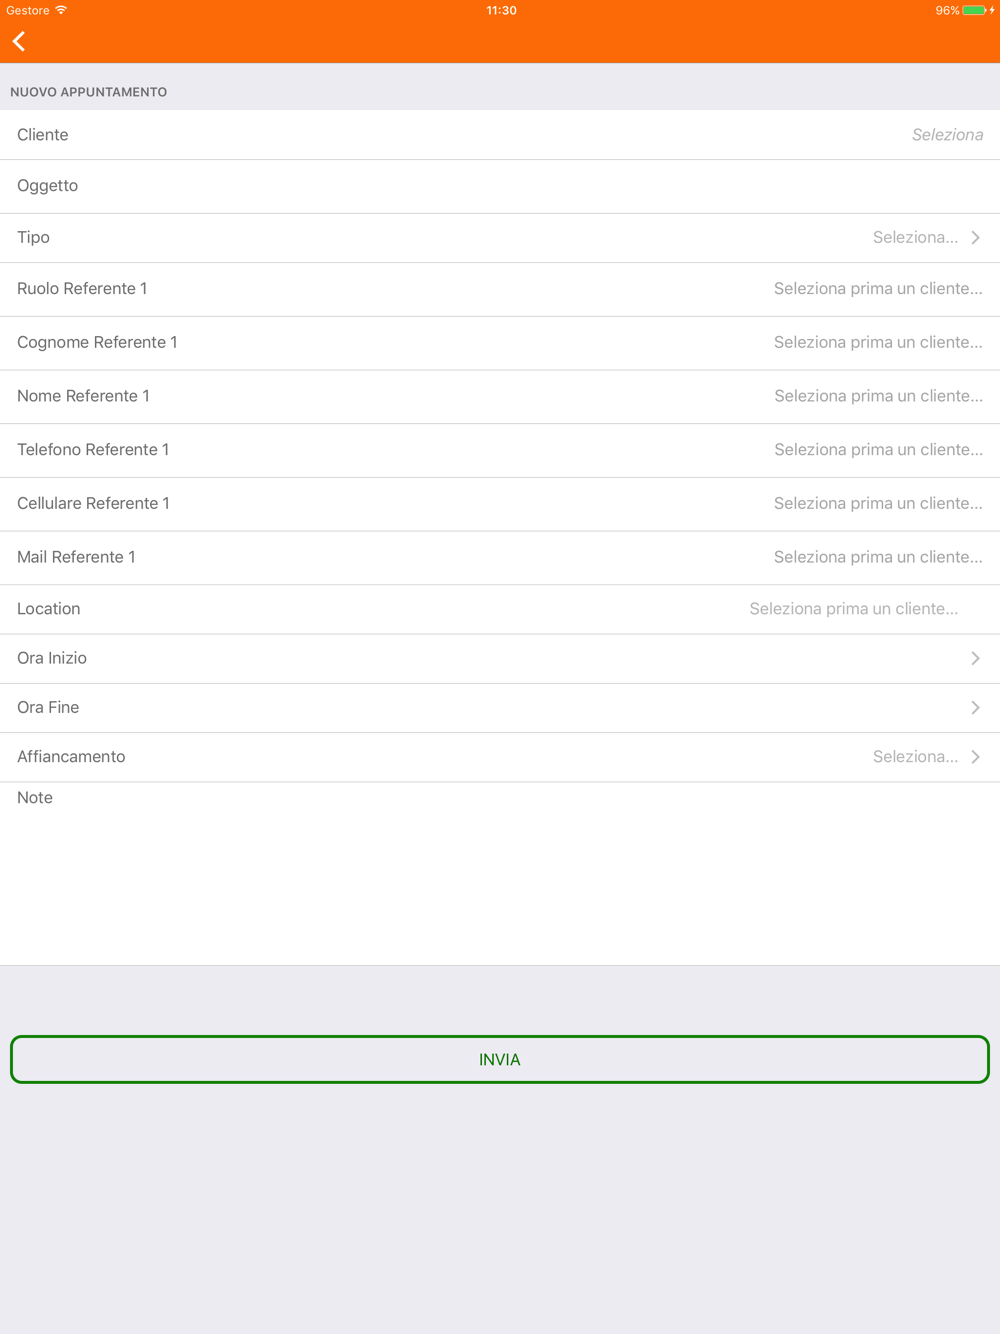Tap the battery indicator icon
This screenshot has height=1334, width=1000.
[974, 10]
